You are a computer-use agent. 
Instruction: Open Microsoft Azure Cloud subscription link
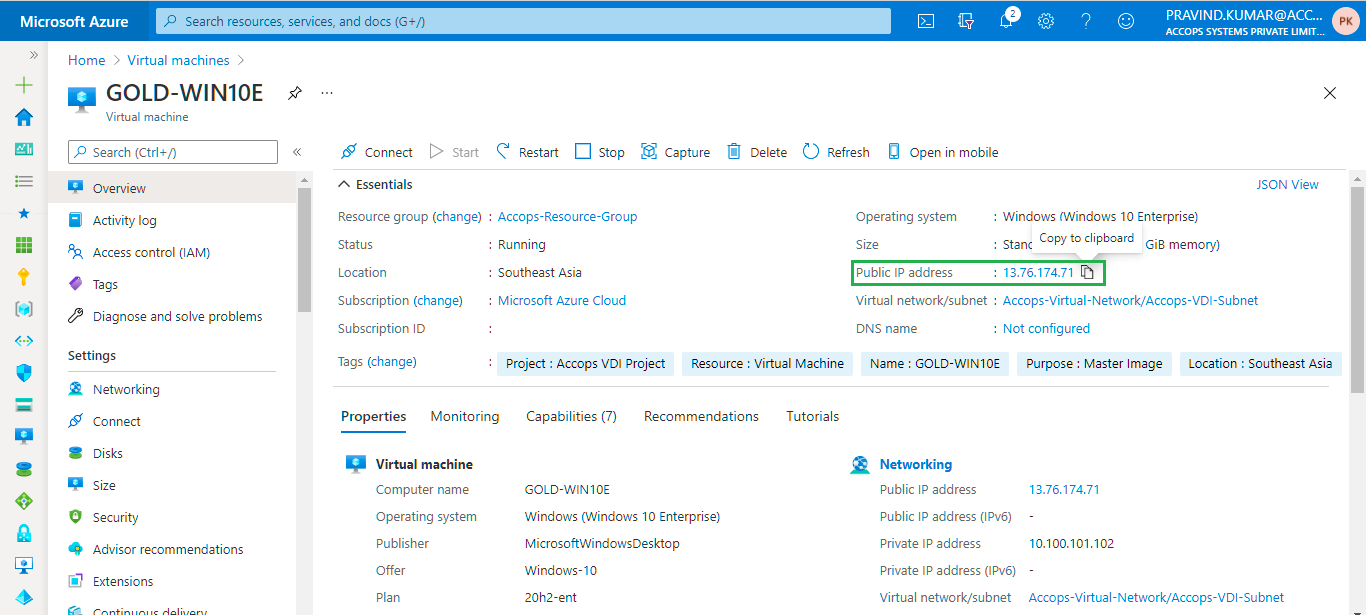(x=562, y=300)
